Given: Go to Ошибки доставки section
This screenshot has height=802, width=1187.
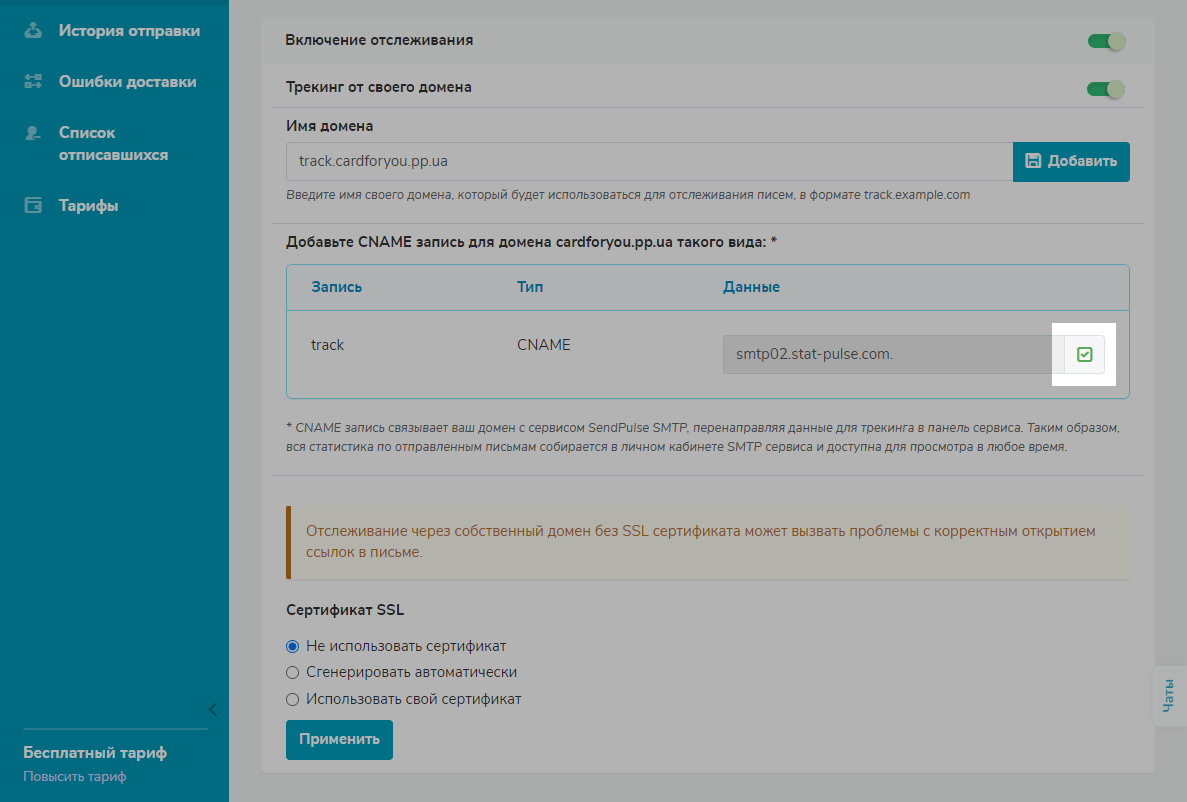Looking at the screenshot, I should [127, 82].
